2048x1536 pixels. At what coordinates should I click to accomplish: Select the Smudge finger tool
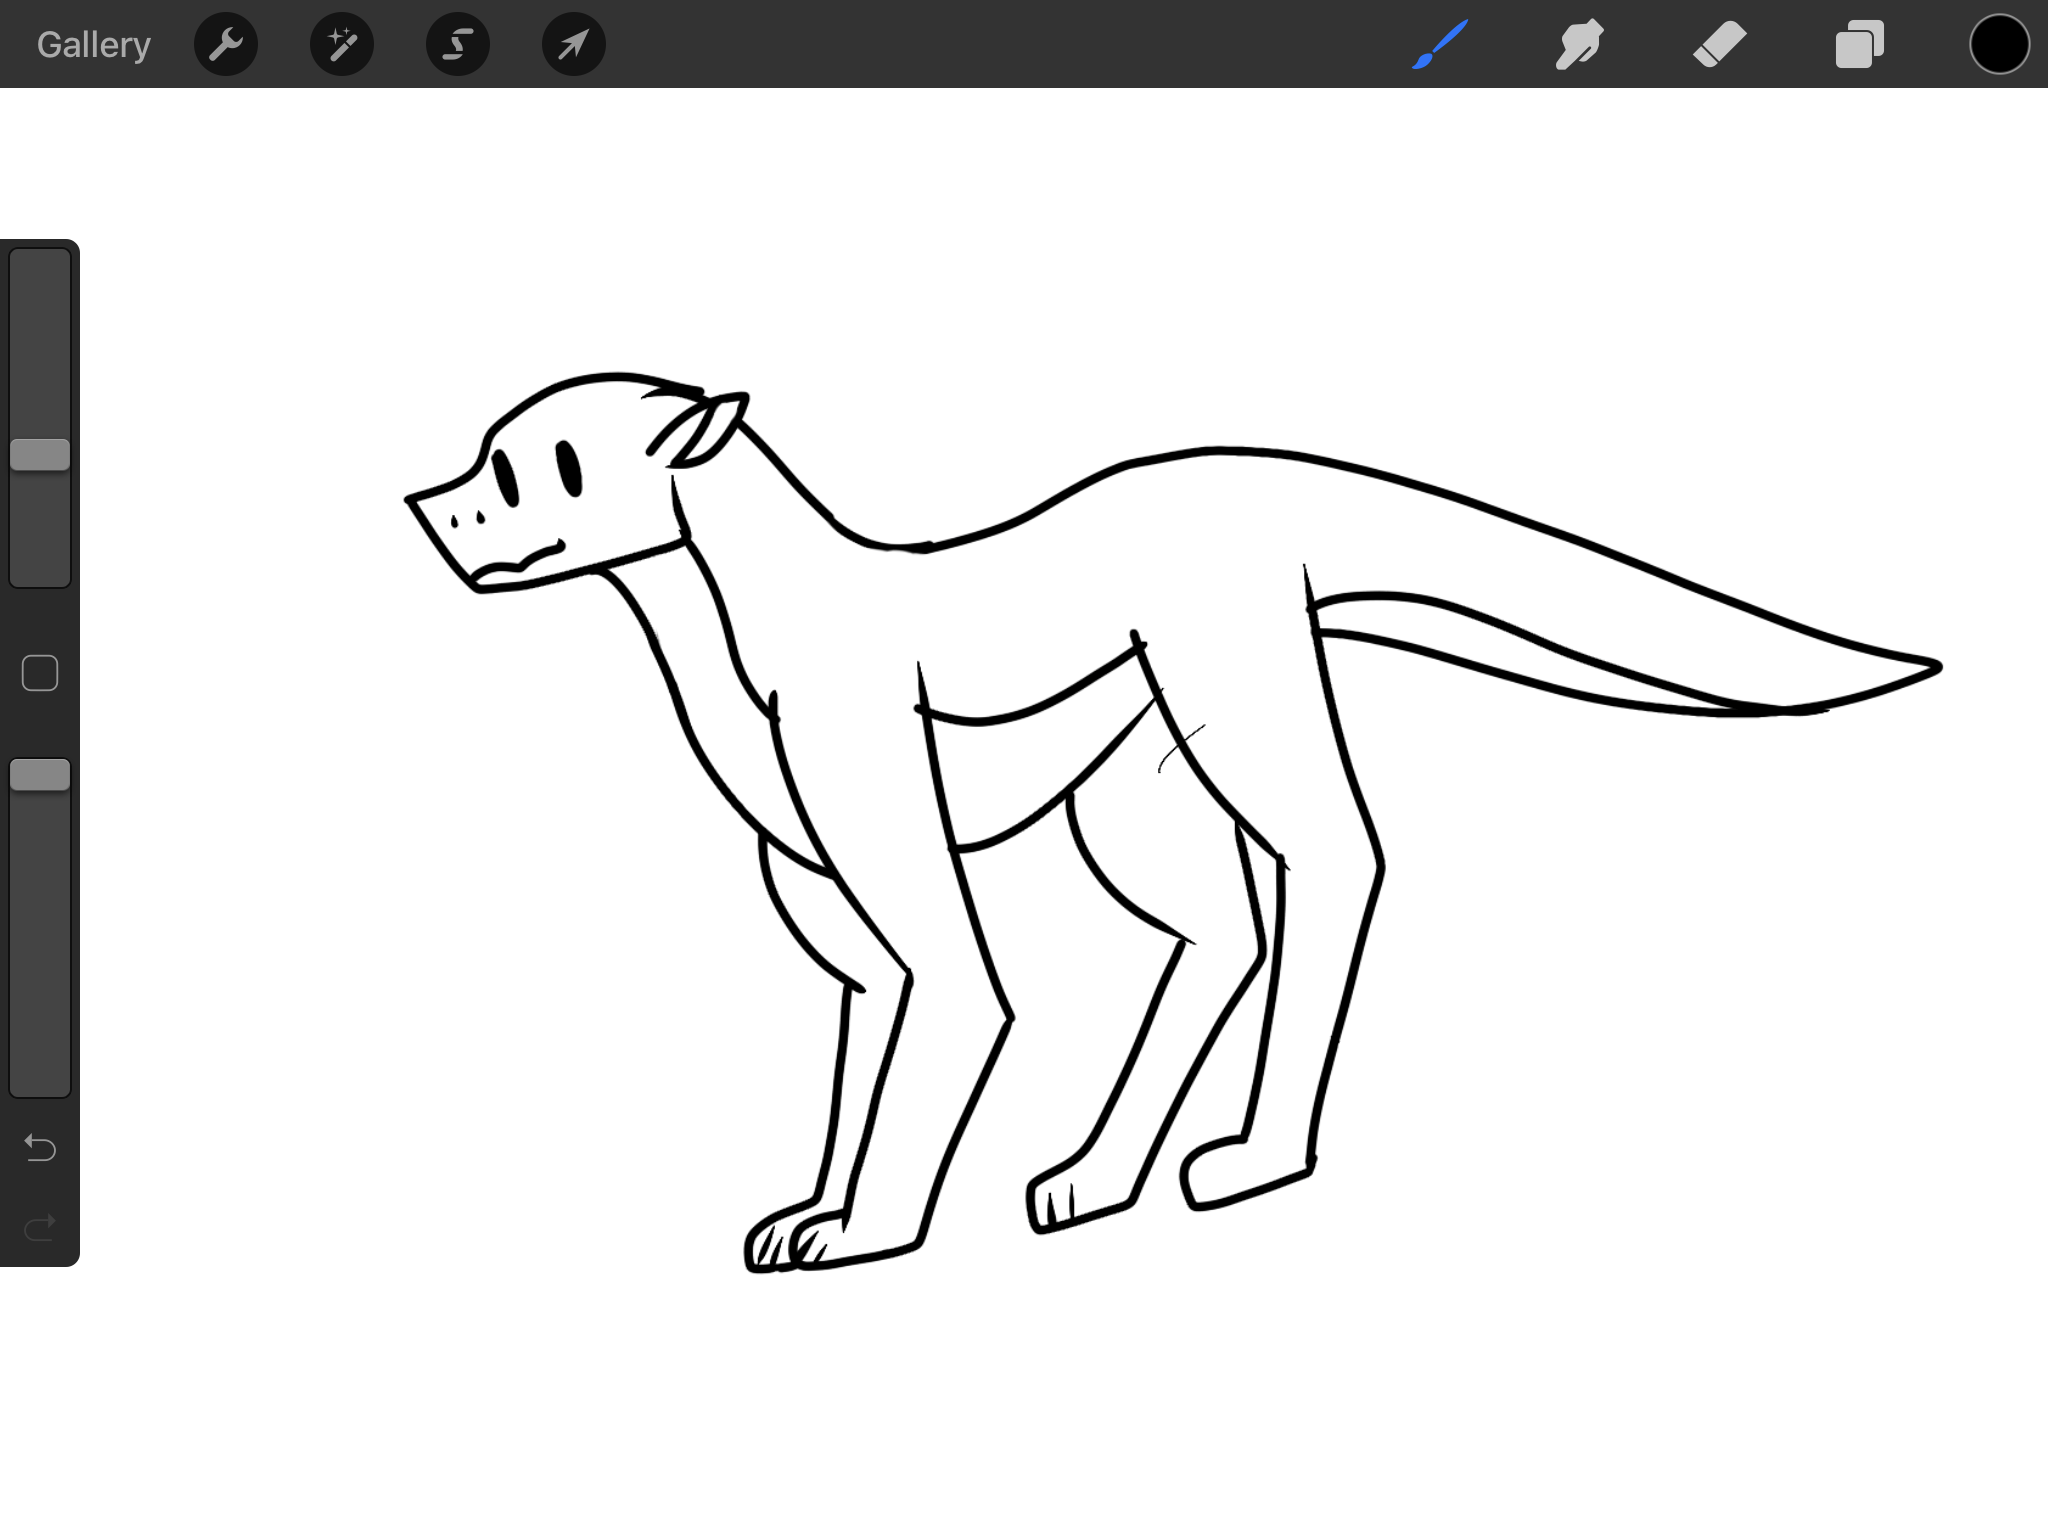pyautogui.click(x=1579, y=45)
